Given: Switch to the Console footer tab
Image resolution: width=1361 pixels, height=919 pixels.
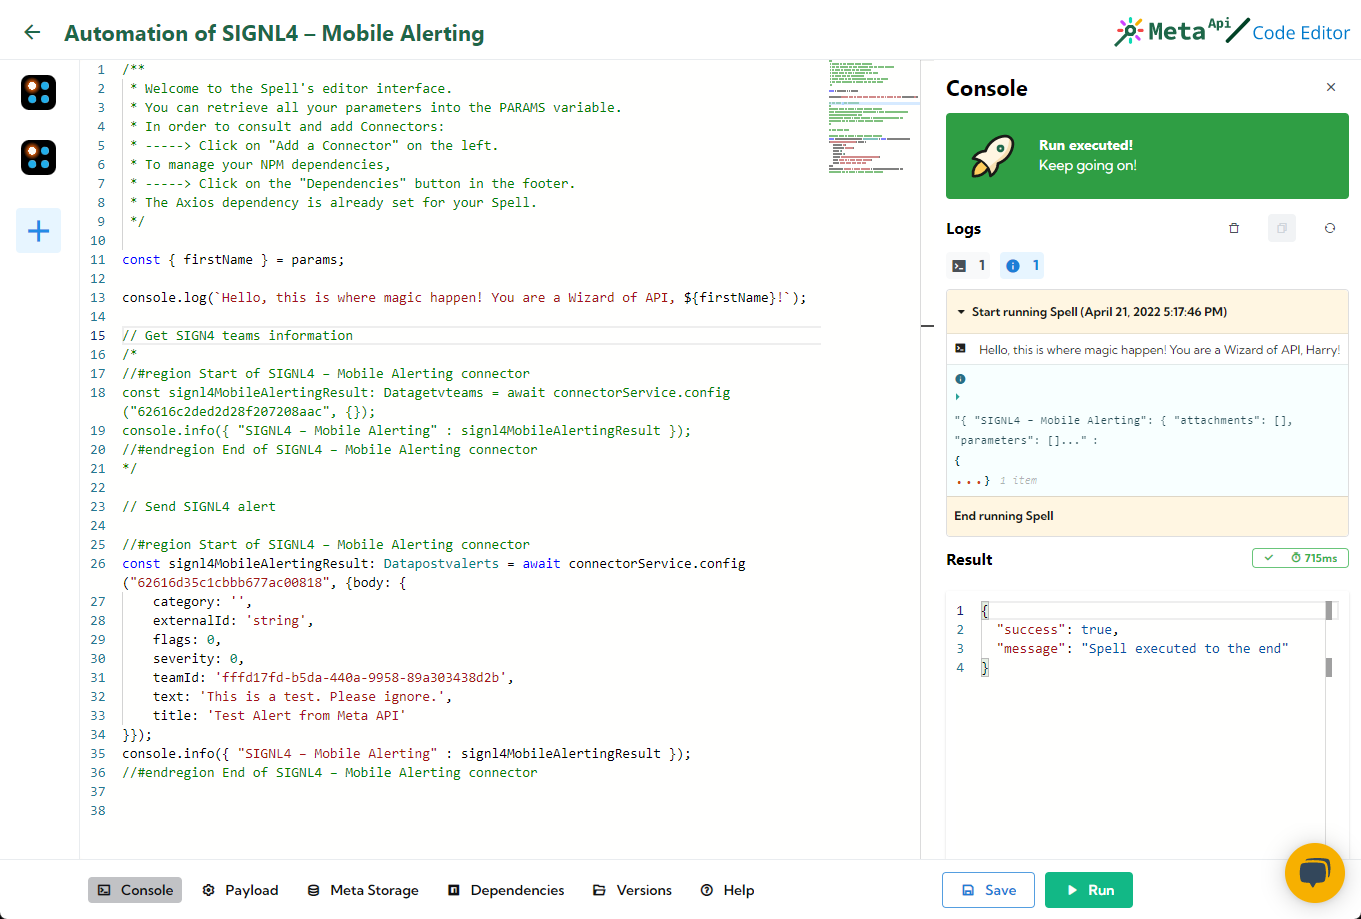Looking at the screenshot, I should click(x=135, y=890).
